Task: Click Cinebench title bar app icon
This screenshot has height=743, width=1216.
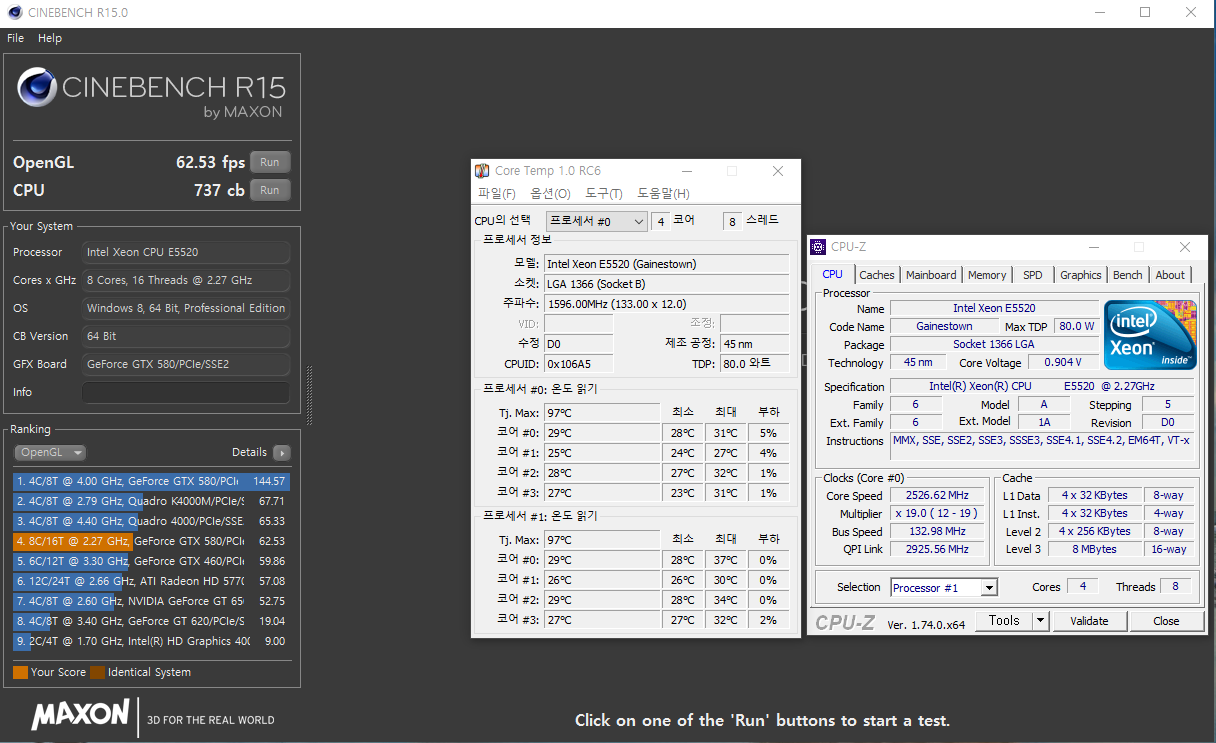Action: 14,13
